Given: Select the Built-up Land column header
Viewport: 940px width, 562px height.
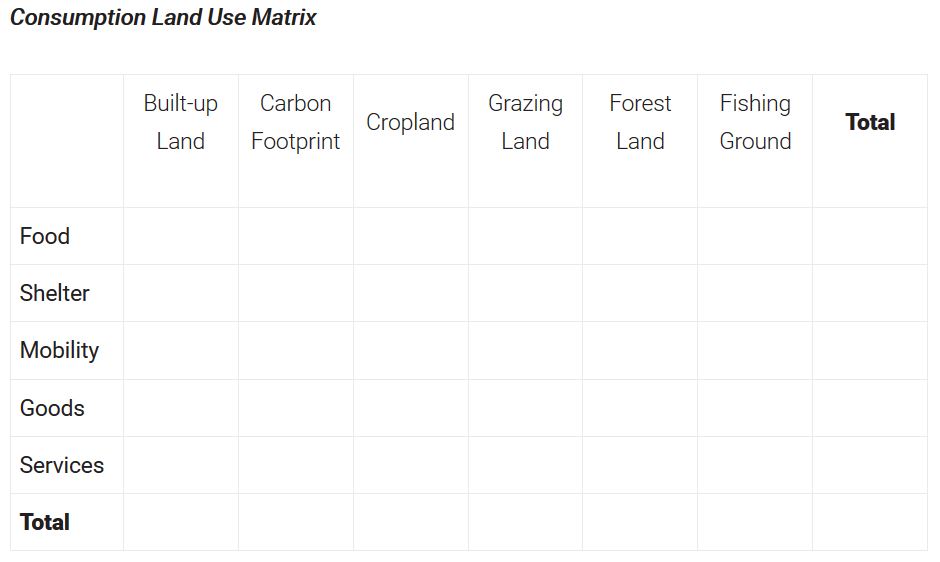Looking at the screenshot, I should point(180,122).
